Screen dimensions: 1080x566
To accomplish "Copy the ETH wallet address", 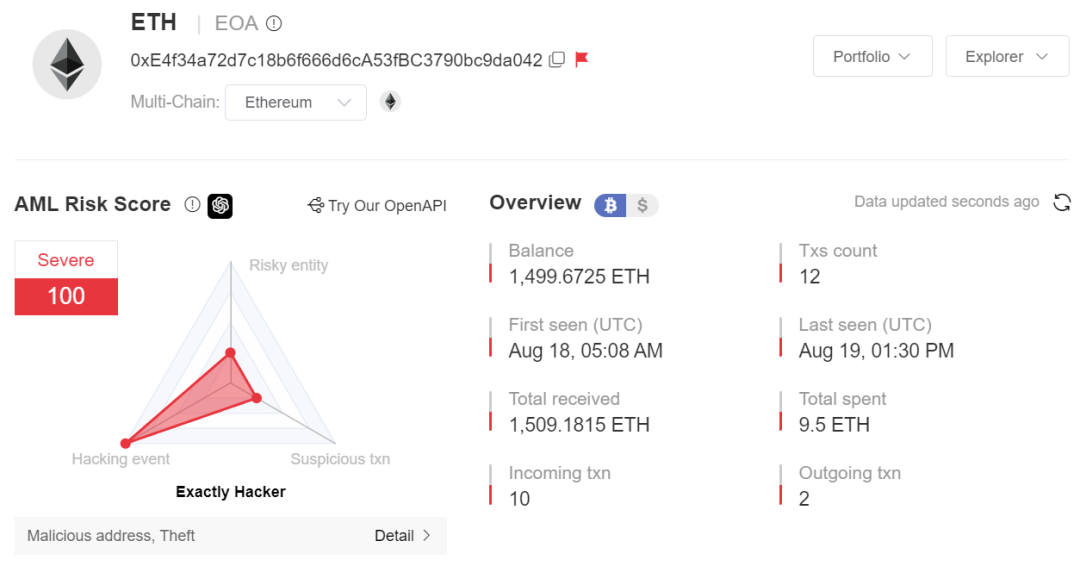I will [x=557, y=60].
